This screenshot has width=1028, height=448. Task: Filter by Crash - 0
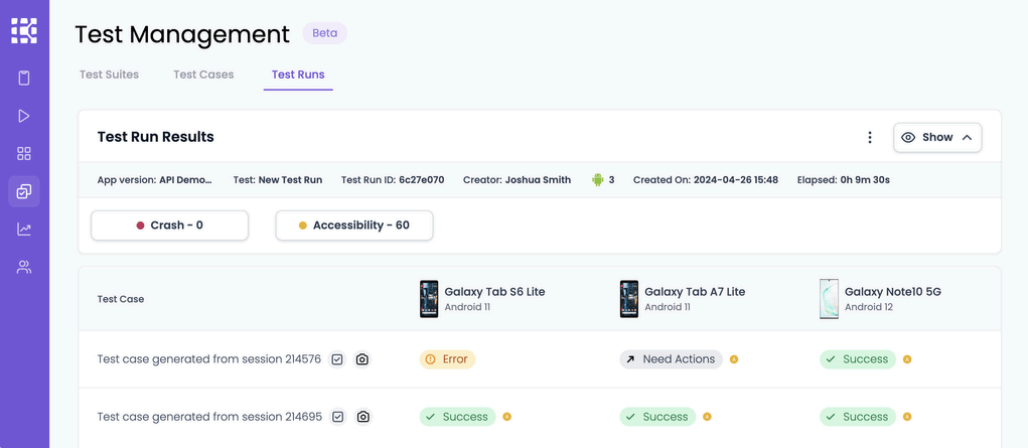[x=170, y=226]
